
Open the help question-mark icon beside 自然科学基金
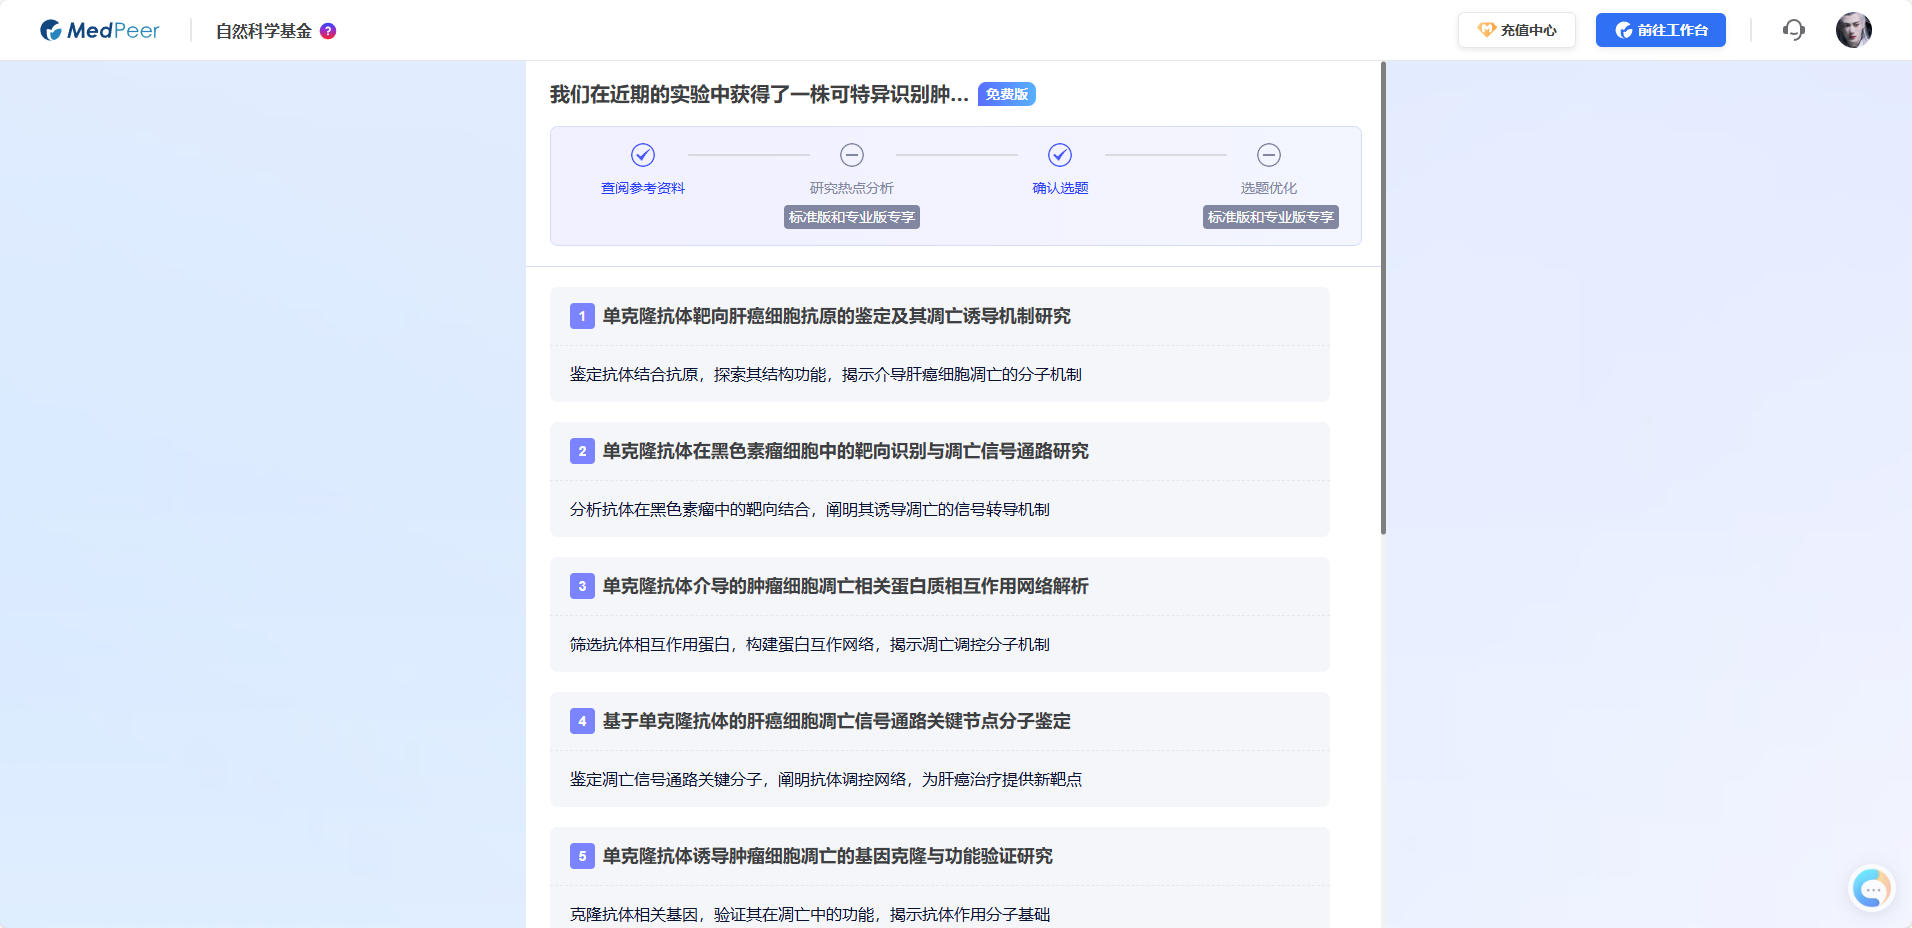pos(328,31)
